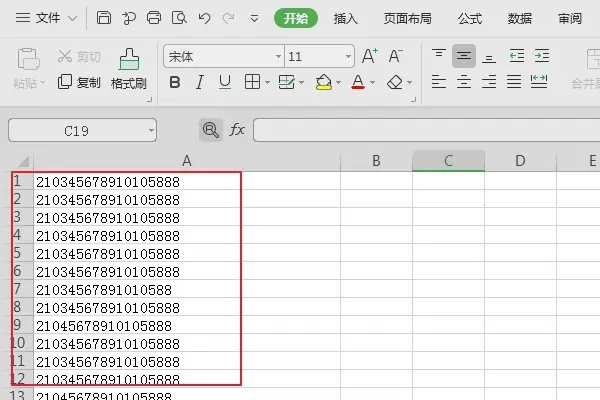
Task: Toggle bold formatting
Action: click(x=175, y=82)
